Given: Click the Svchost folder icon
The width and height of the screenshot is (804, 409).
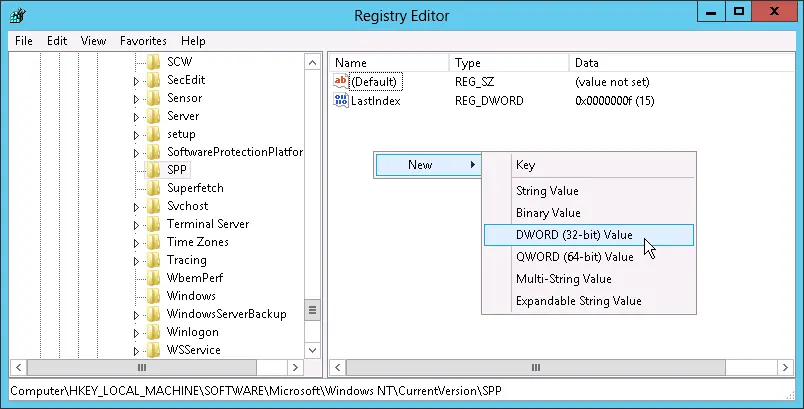Looking at the screenshot, I should tap(153, 206).
